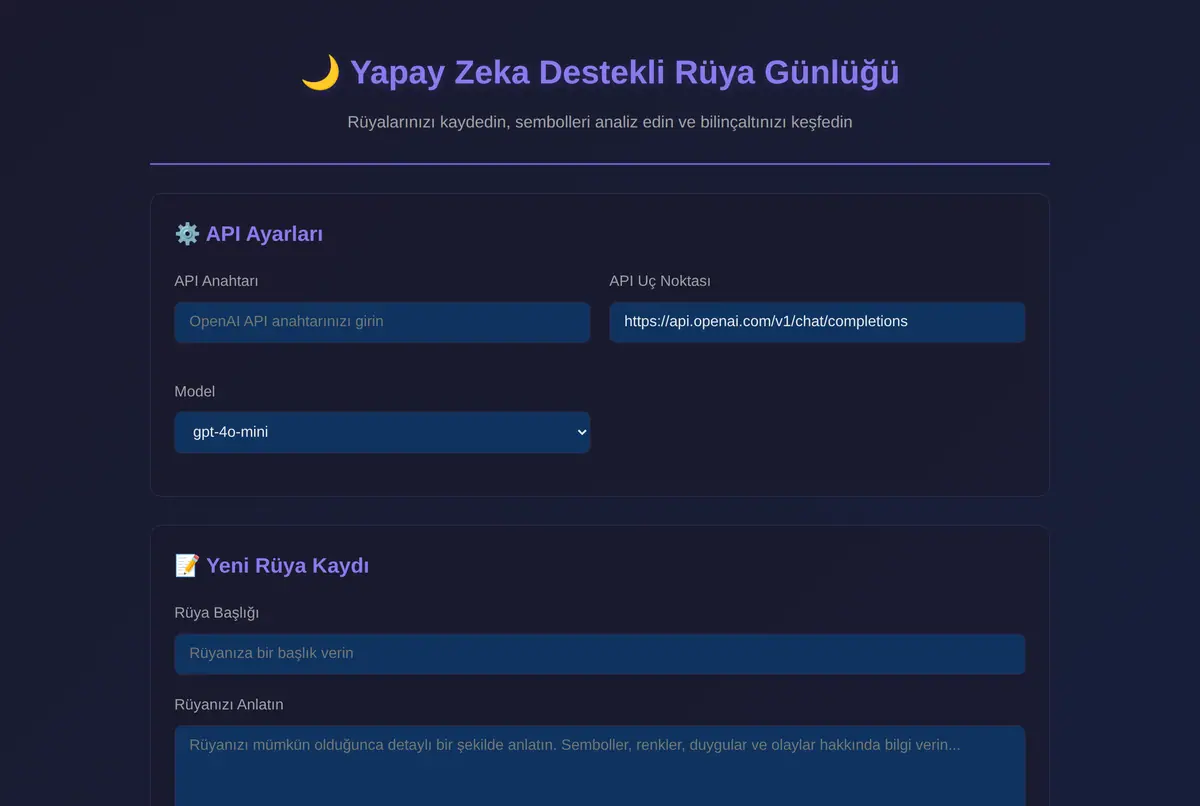Click the "API Ayarları" section heading

click(x=264, y=234)
